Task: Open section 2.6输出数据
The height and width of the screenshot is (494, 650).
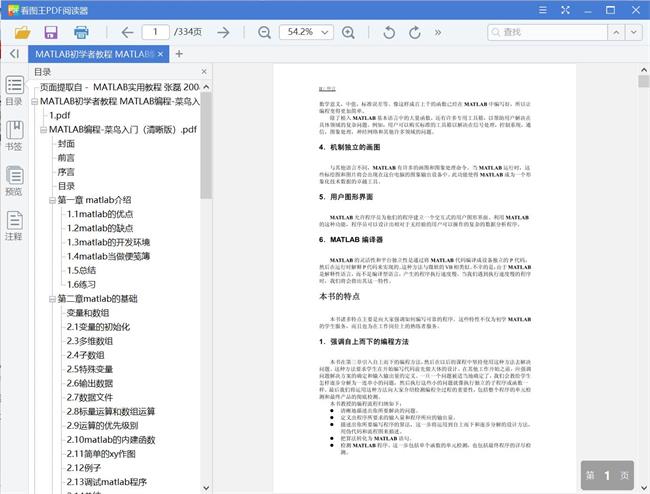Action: tap(90, 383)
